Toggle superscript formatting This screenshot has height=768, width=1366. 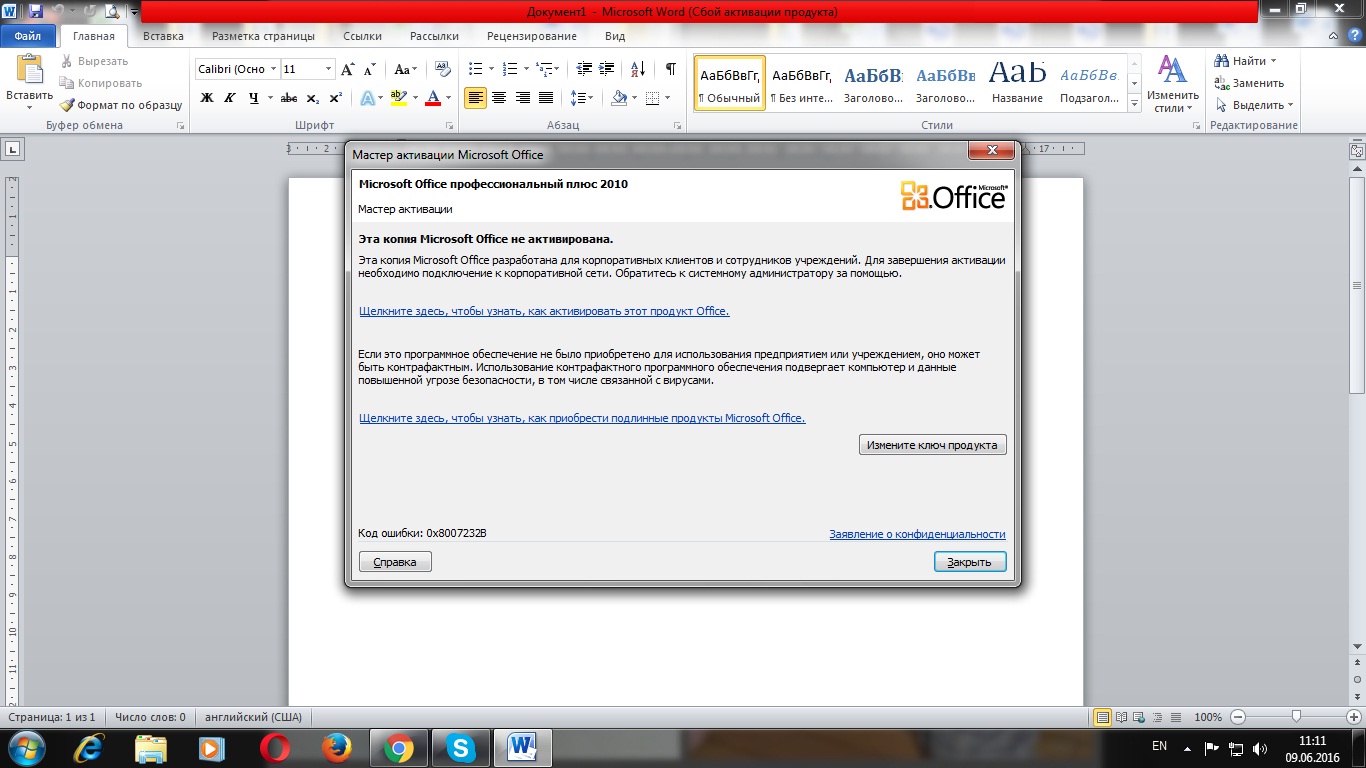click(336, 98)
